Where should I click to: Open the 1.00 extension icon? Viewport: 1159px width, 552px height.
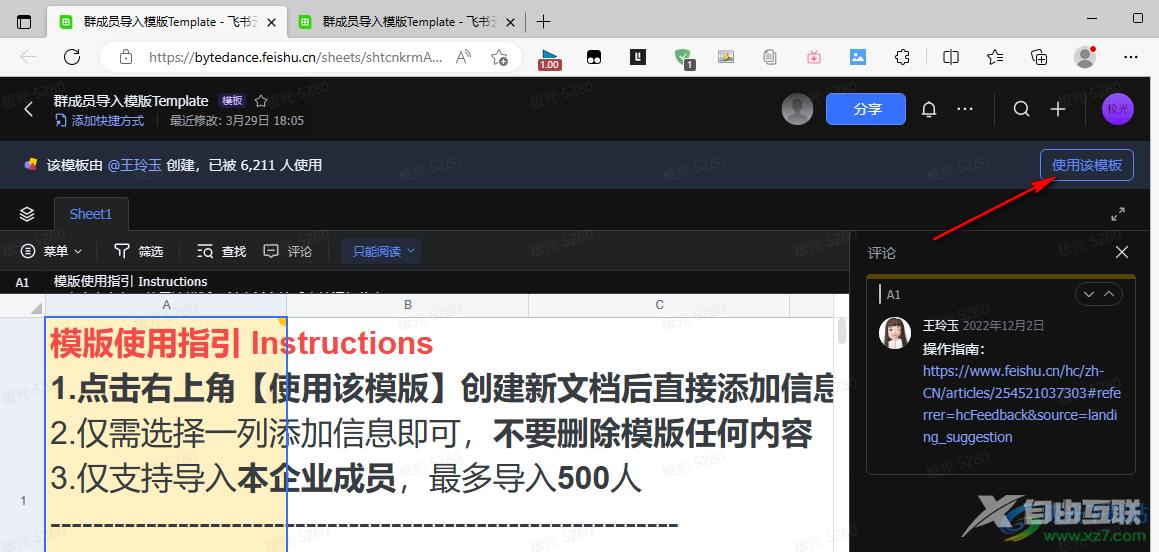click(549, 58)
